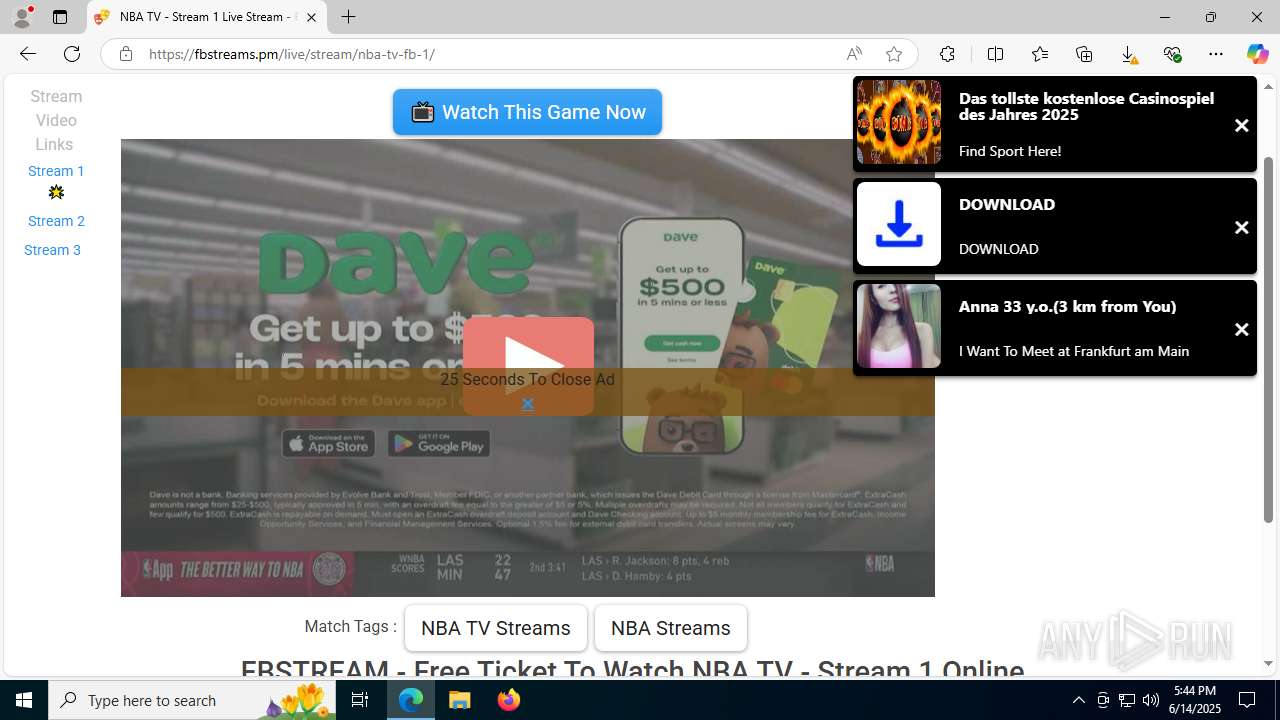Go back to previous page
The image size is (1280, 720).
point(27,54)
